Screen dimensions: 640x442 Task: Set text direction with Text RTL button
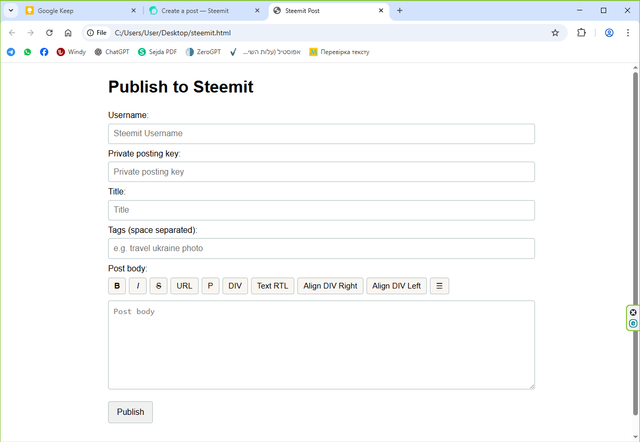[272, 286]
